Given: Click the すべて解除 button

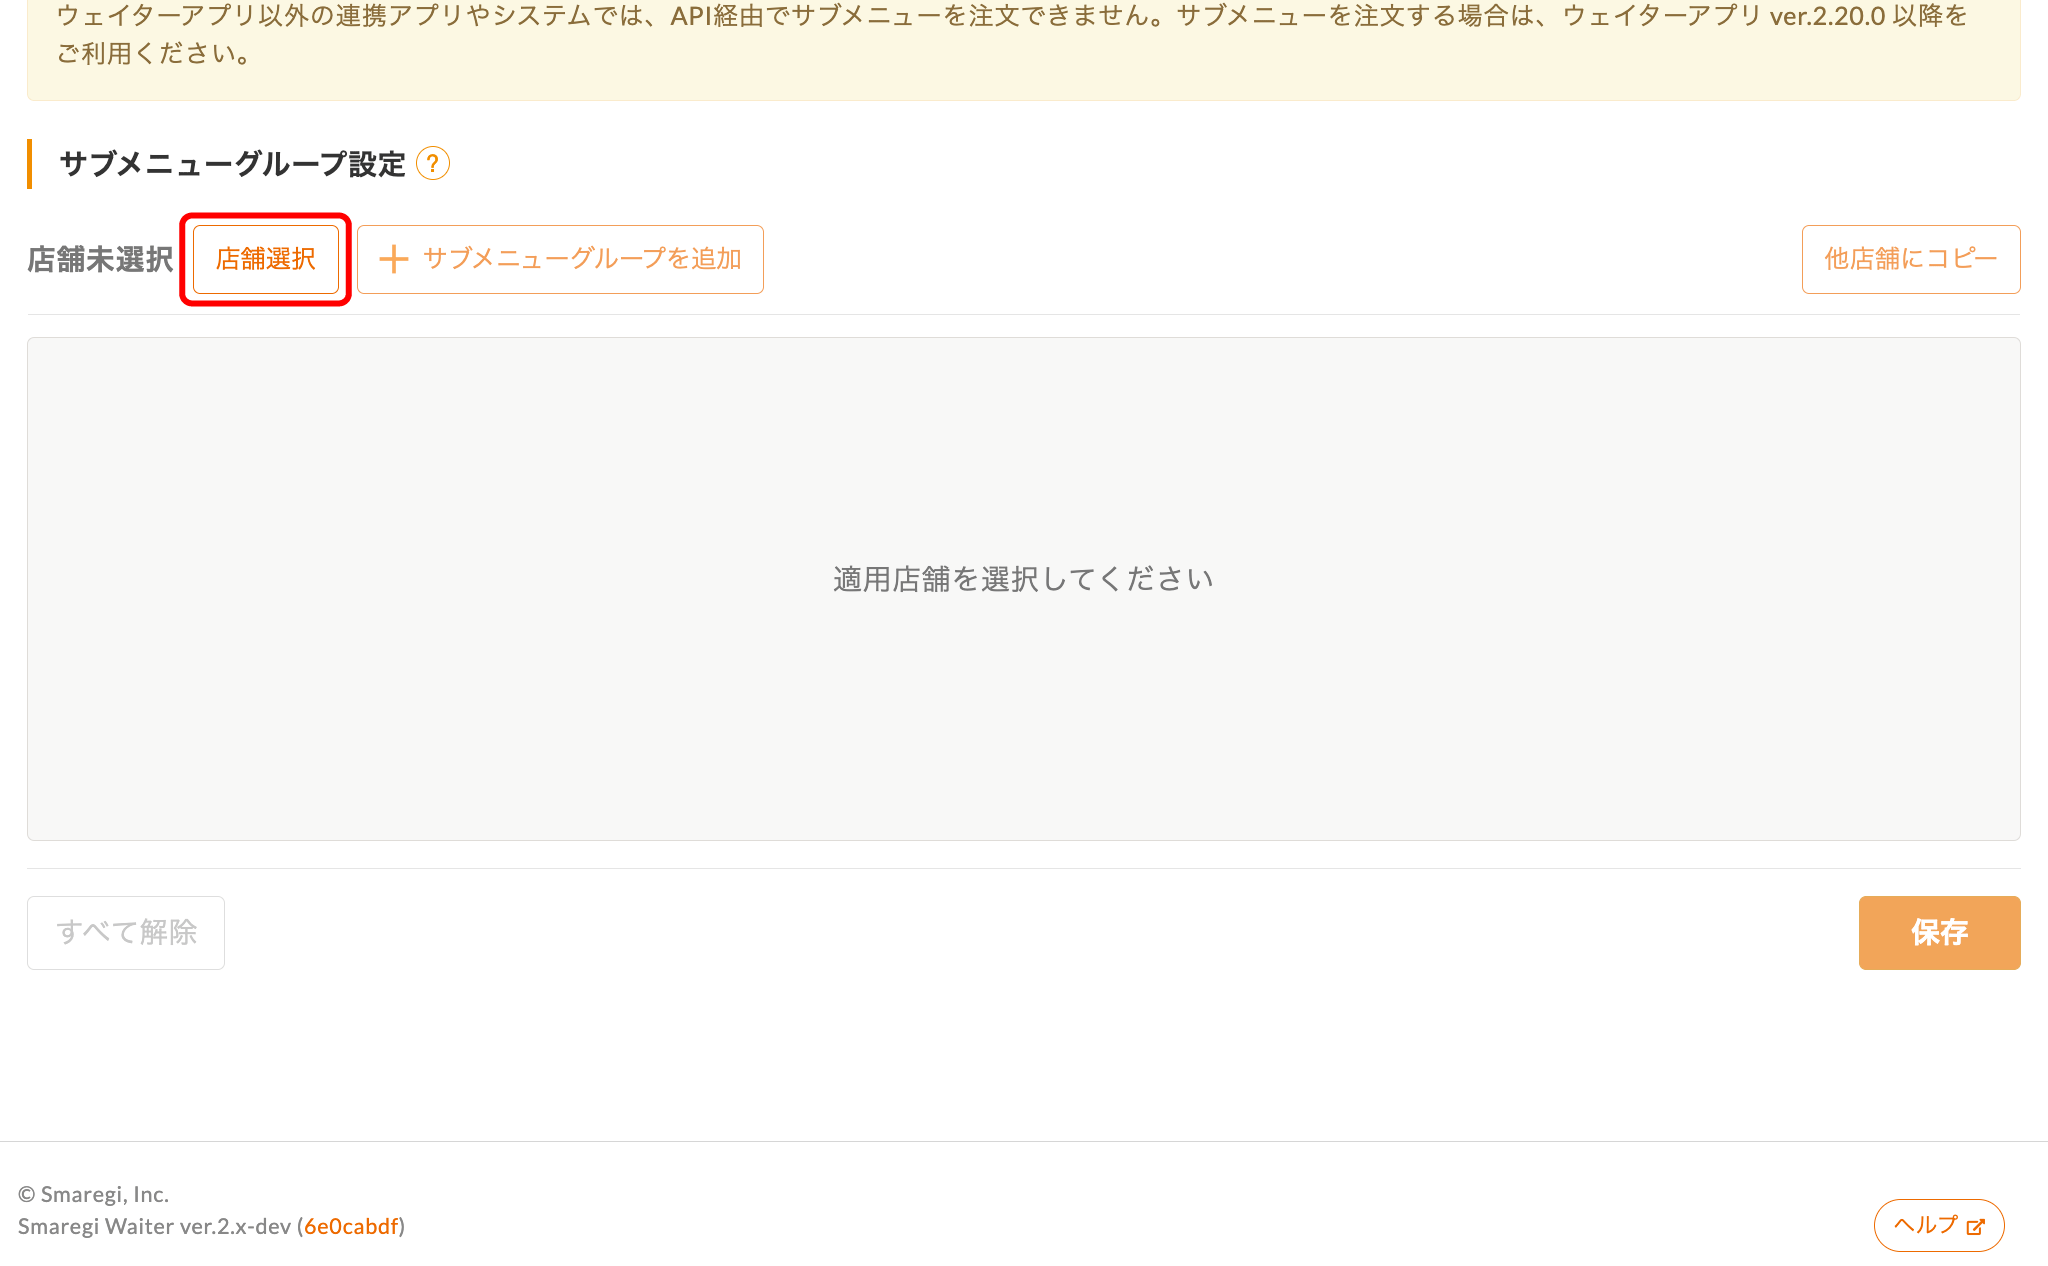Looking at the screenshot, I should (126, 932).
